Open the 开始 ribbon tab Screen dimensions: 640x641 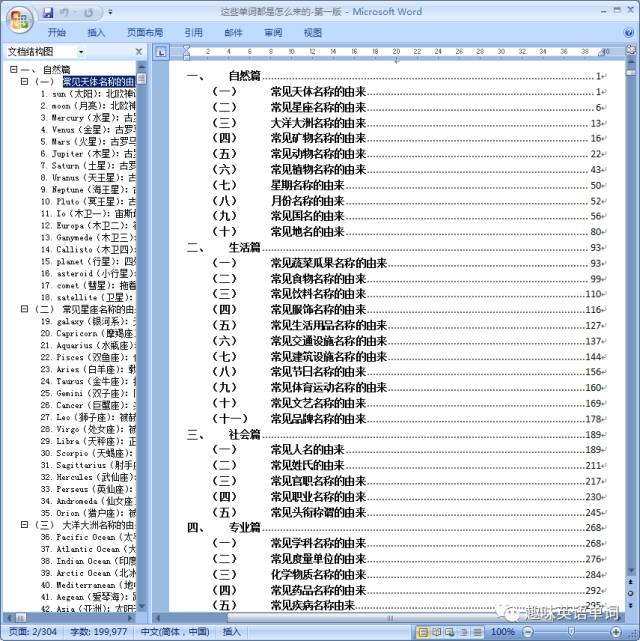tap(56, 32)
